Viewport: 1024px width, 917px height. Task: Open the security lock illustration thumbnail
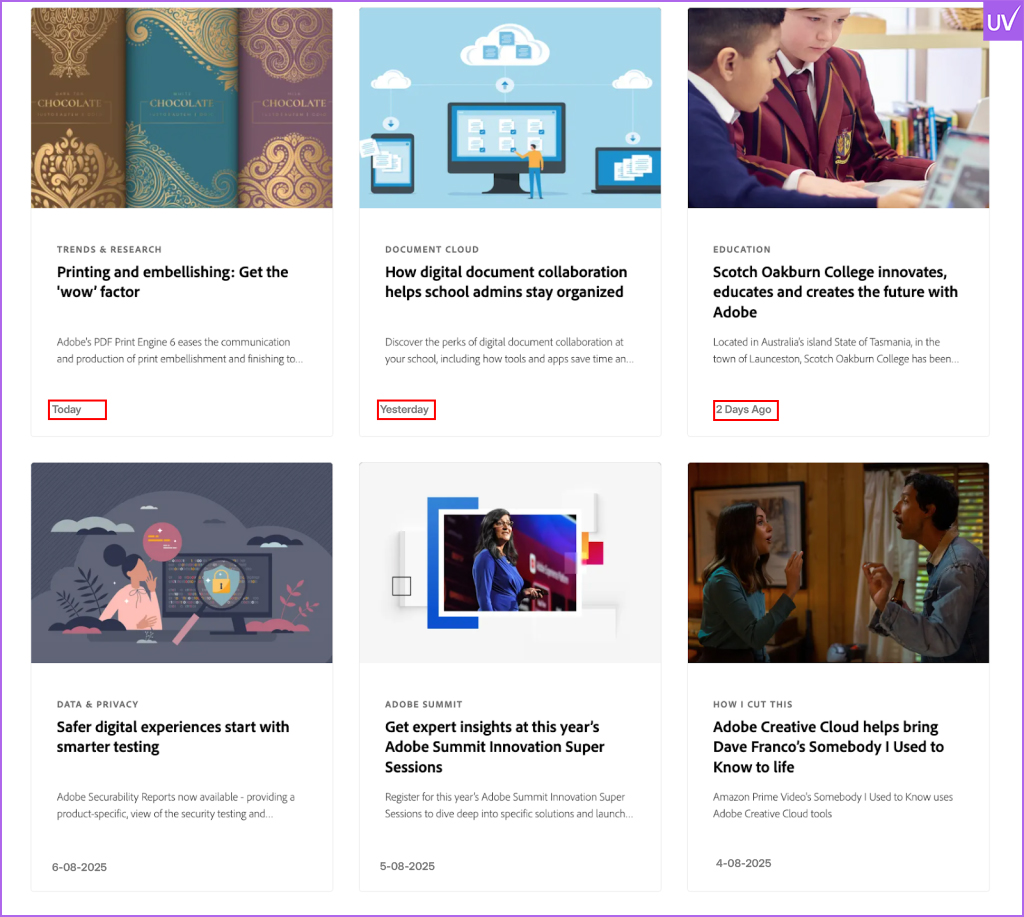click(182, 562)
